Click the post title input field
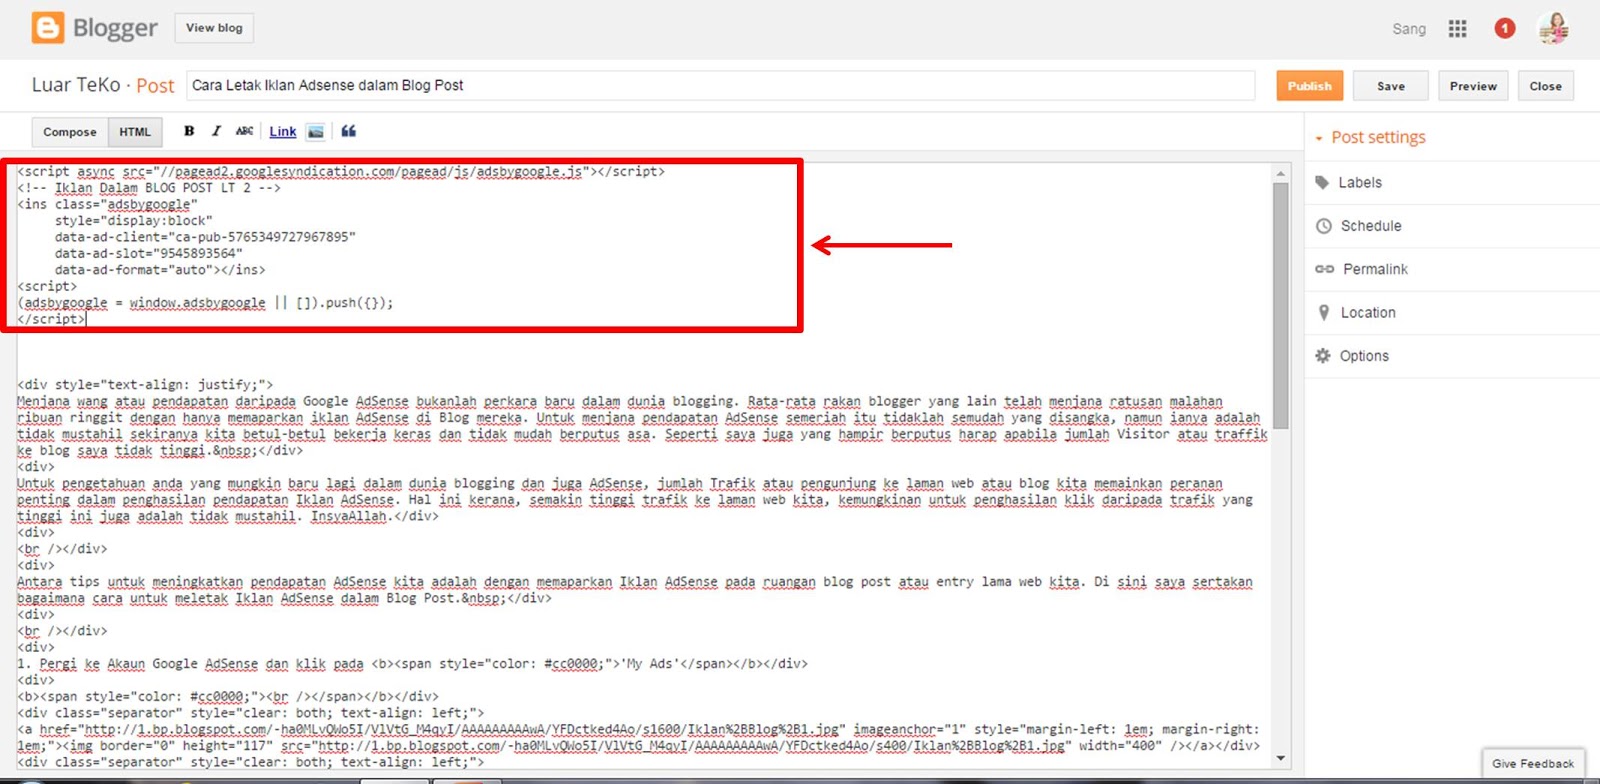The image size is (1600, 784). [x=720, y=85]
